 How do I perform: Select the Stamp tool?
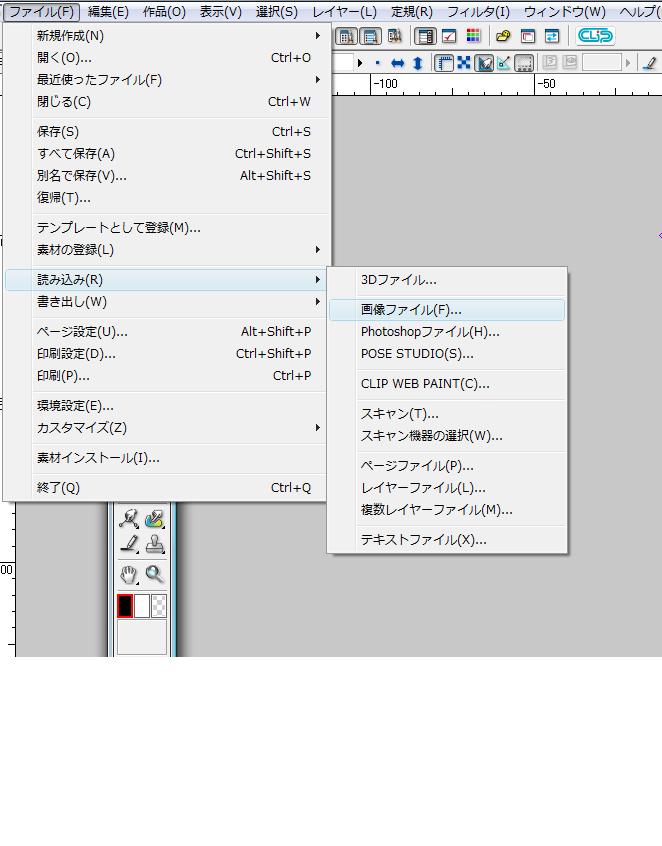(x=154, y=543)
